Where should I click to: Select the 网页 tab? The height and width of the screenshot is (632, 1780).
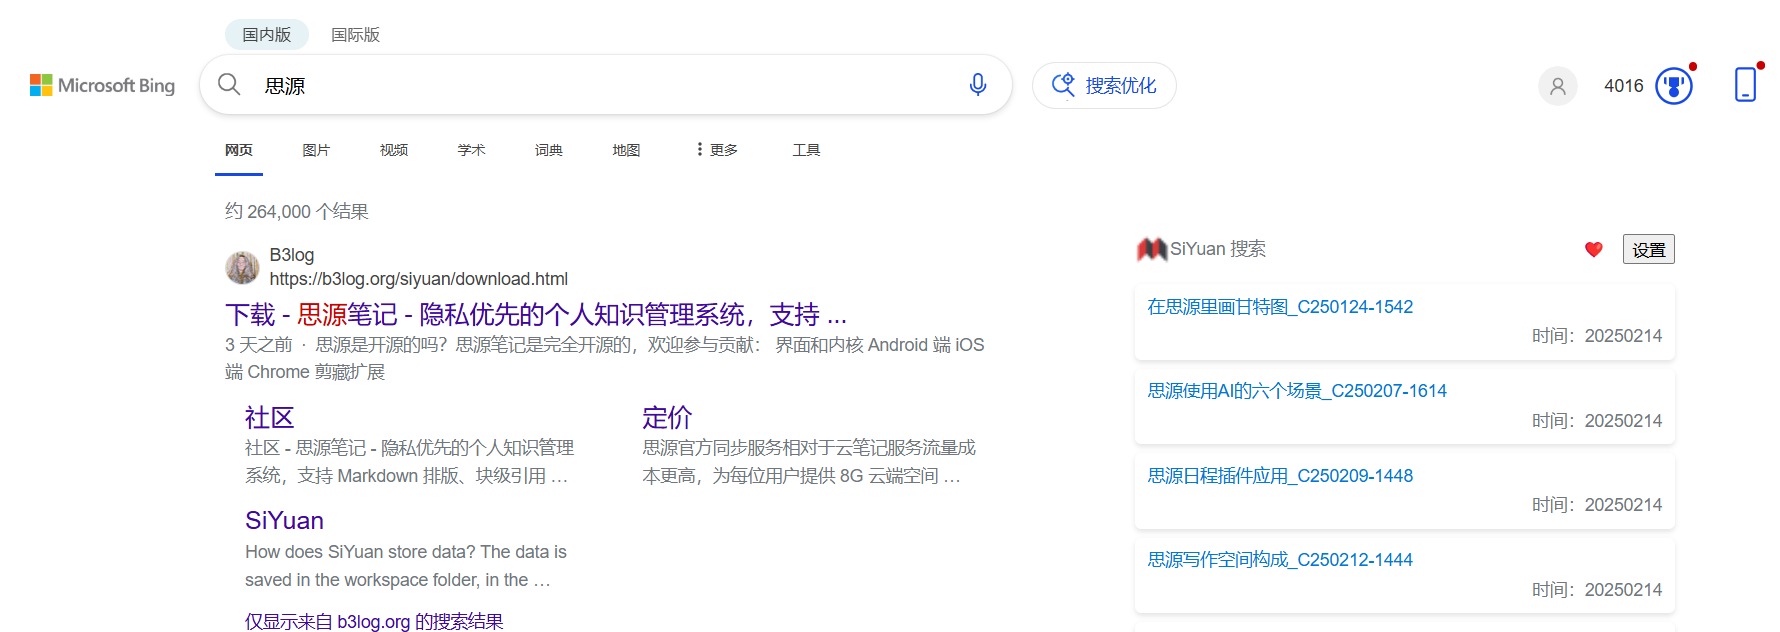coord(239,150)
